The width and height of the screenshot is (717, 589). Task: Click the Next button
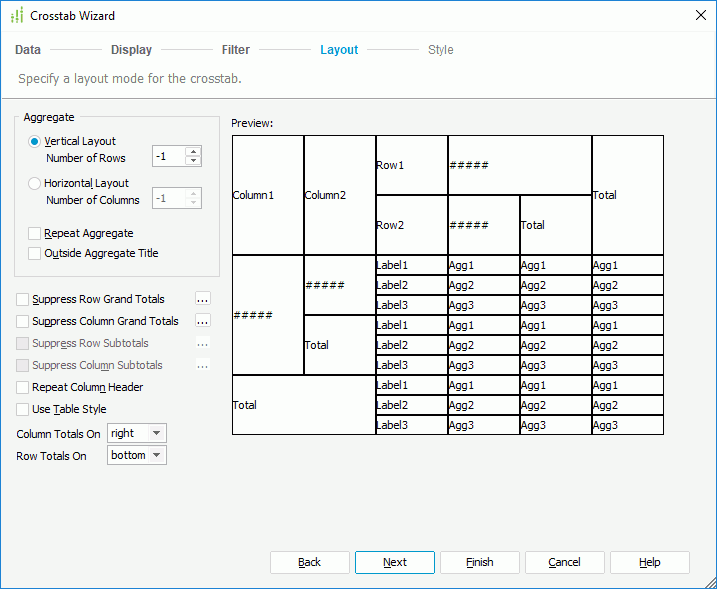(395, 562)
